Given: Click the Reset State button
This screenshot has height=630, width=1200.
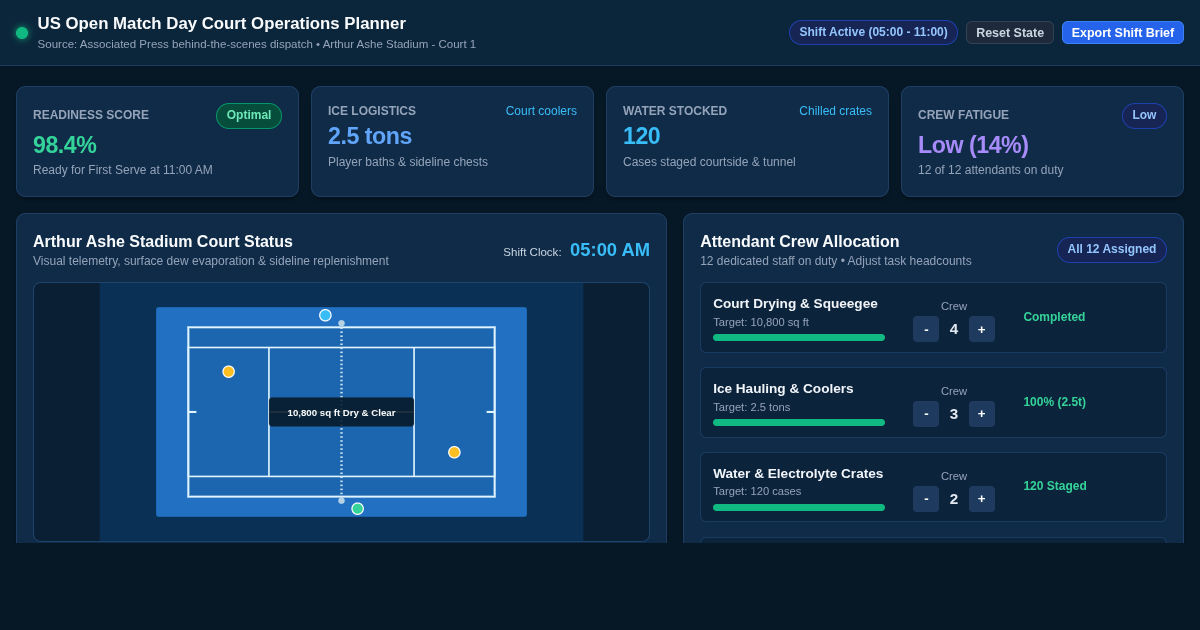Looking at the screenshot, I should tap(1010, 32).
